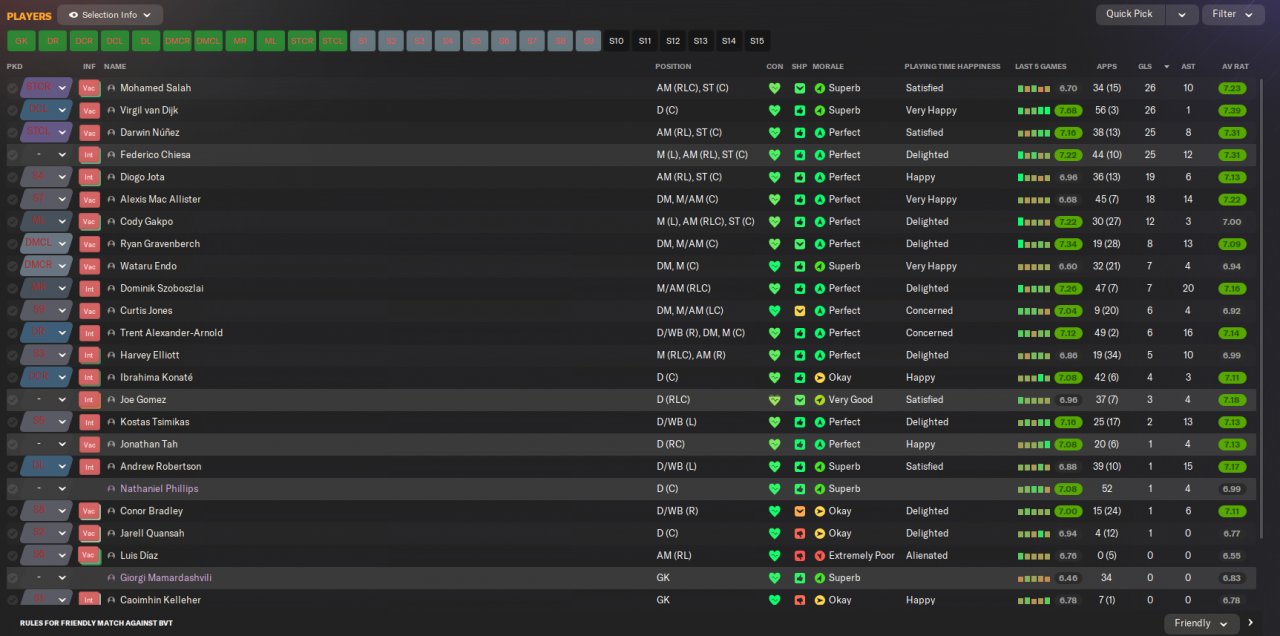Click the Extremely Poor morale icon for Luis Díaz

[820, 555]
